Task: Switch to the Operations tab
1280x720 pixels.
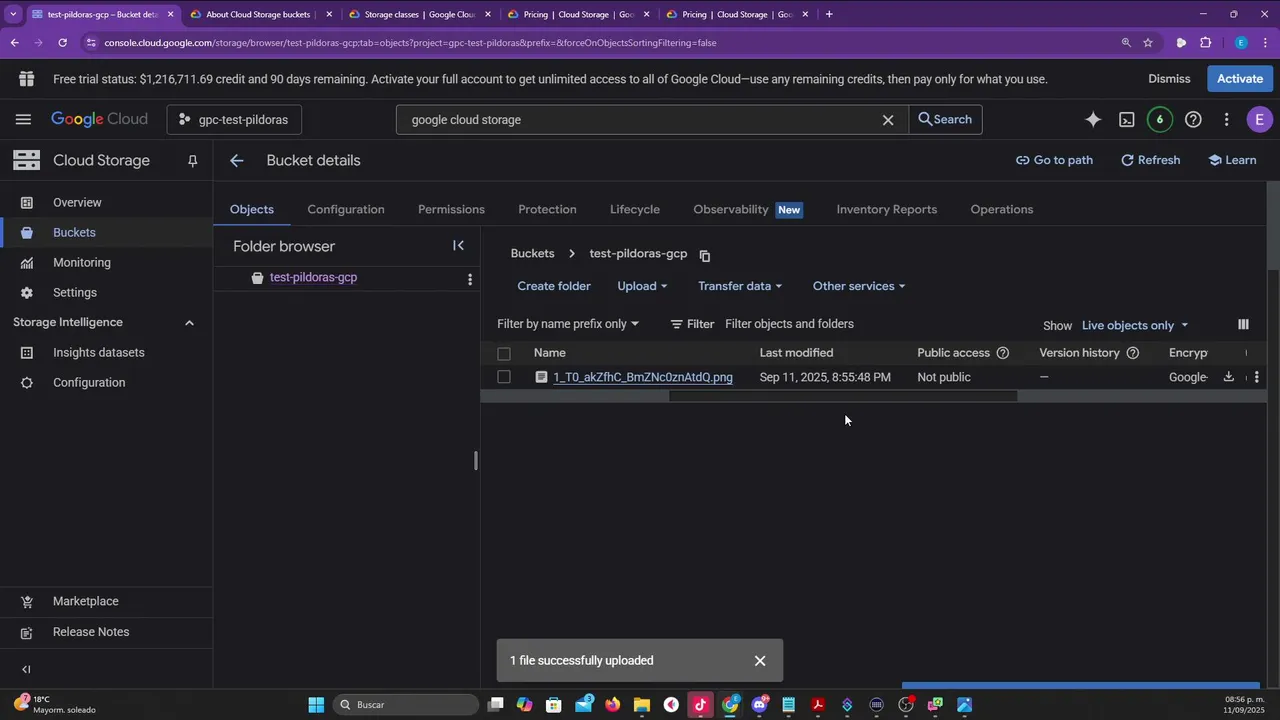Action: [1002, 209]
